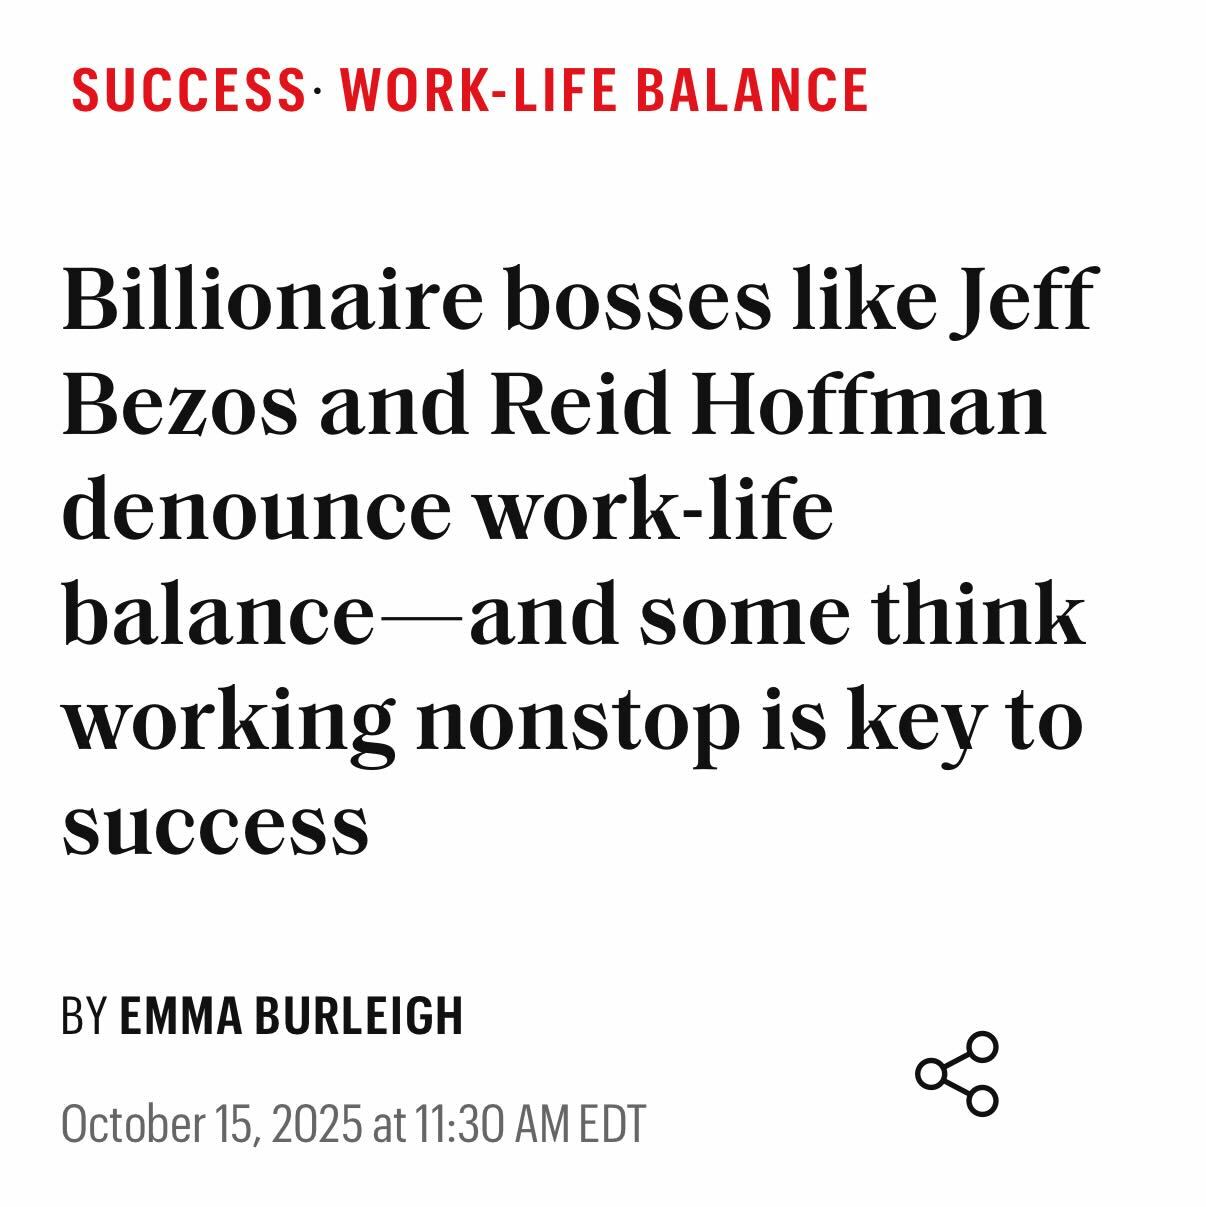
Task: Click the share icon beside the byline
Action: (x=957, y=1074)
